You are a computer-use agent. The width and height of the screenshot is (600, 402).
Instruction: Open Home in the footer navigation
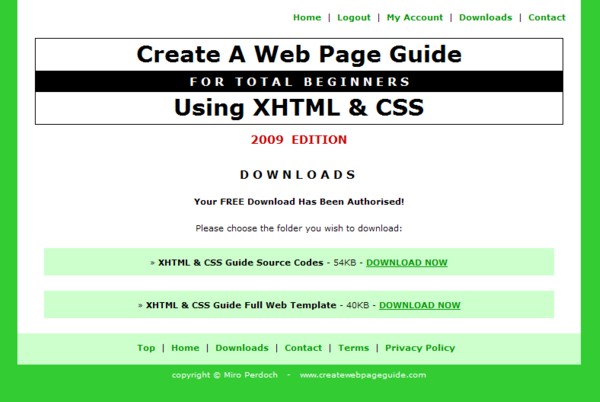pos(185,348)
